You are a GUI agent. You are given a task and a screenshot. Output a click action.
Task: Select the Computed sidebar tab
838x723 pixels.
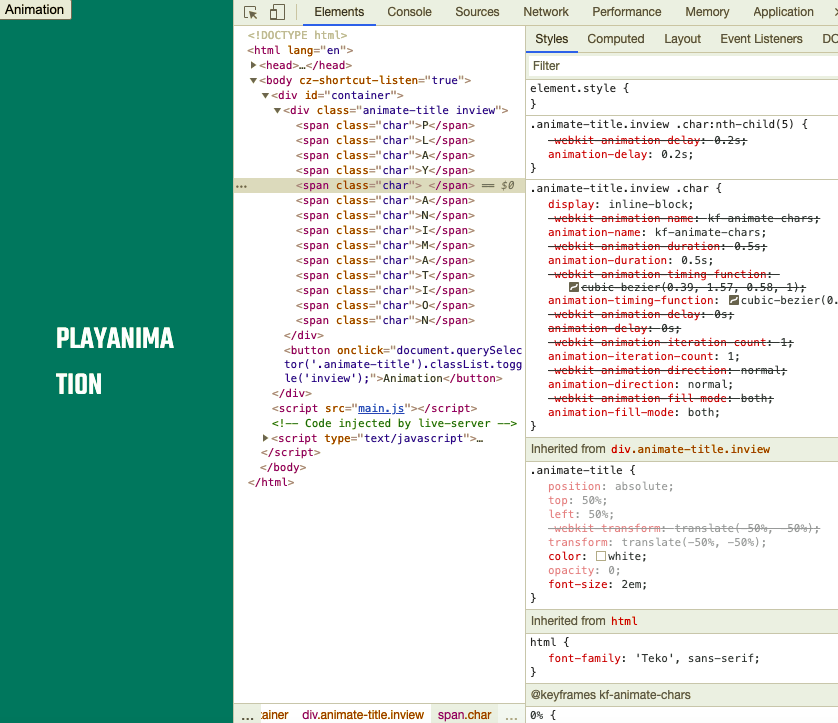pyautogui.click(x=616, y=39)
